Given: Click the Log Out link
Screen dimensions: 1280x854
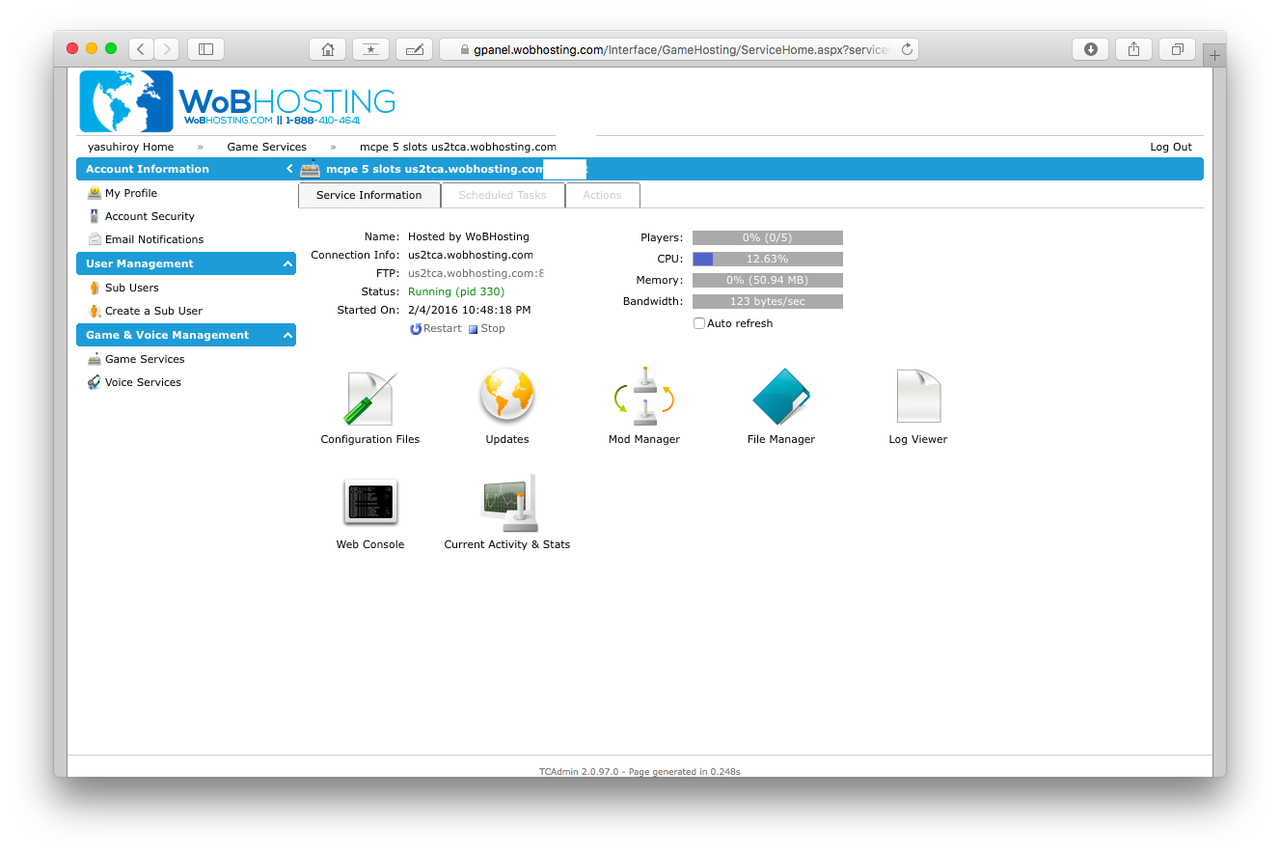Looking at the screenshot, I should point(1171,147).
